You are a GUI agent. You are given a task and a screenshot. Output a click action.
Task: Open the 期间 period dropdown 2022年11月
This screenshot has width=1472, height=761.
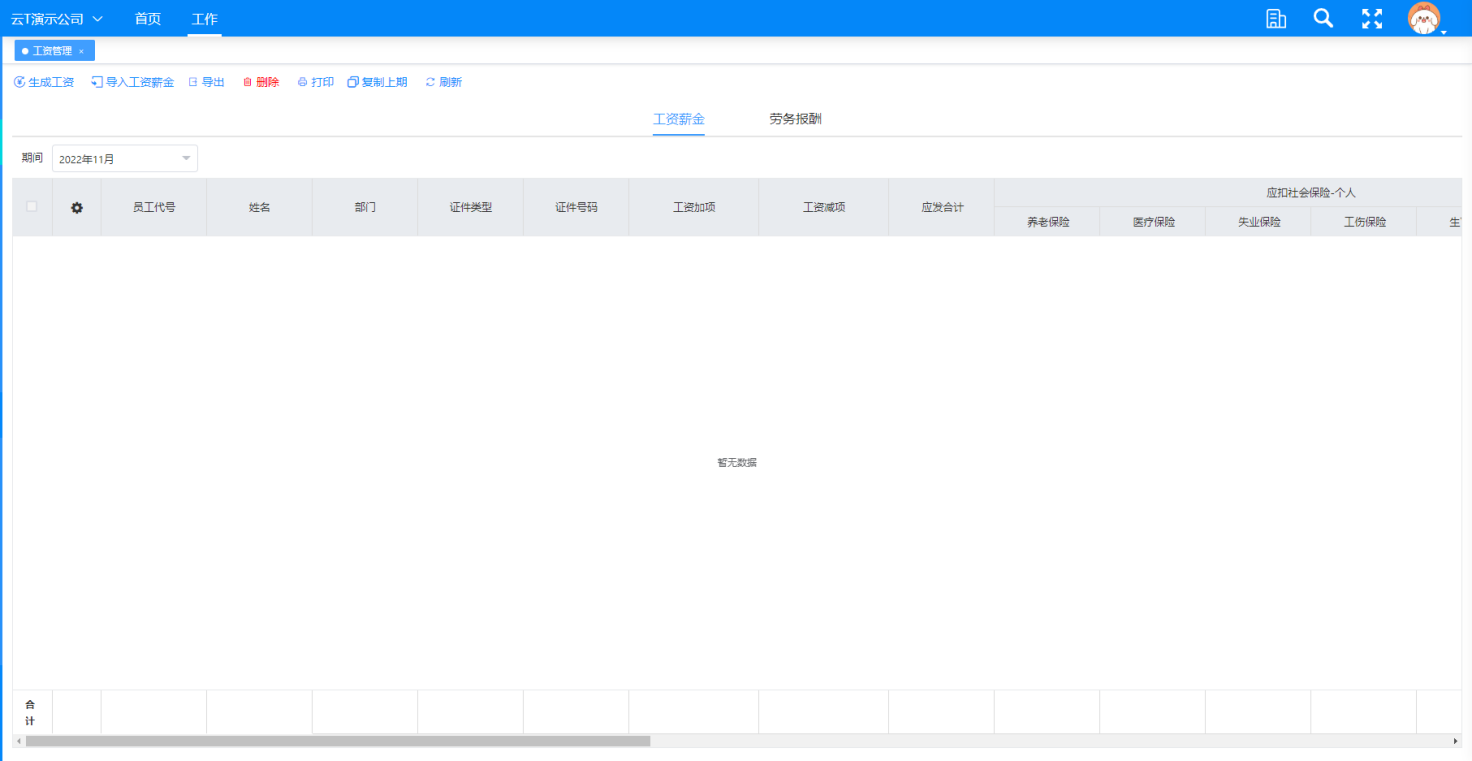click(x=124, y=159)
